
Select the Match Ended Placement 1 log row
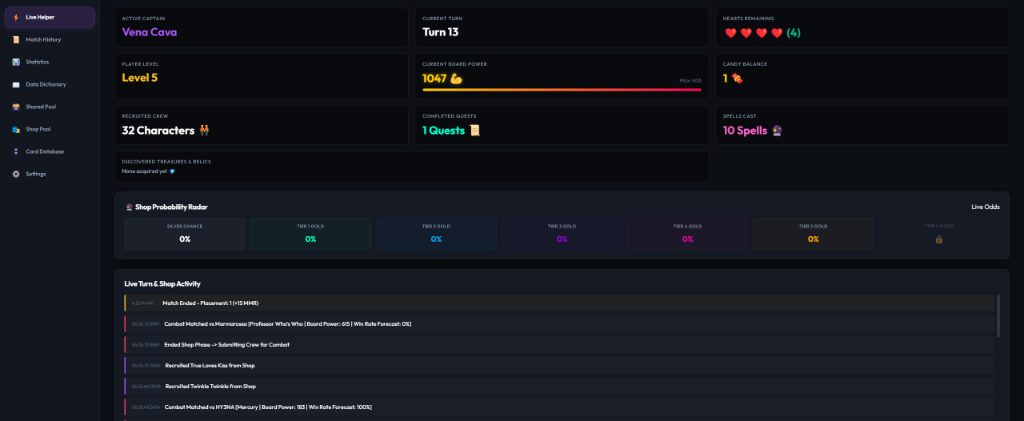click(559, 303)
